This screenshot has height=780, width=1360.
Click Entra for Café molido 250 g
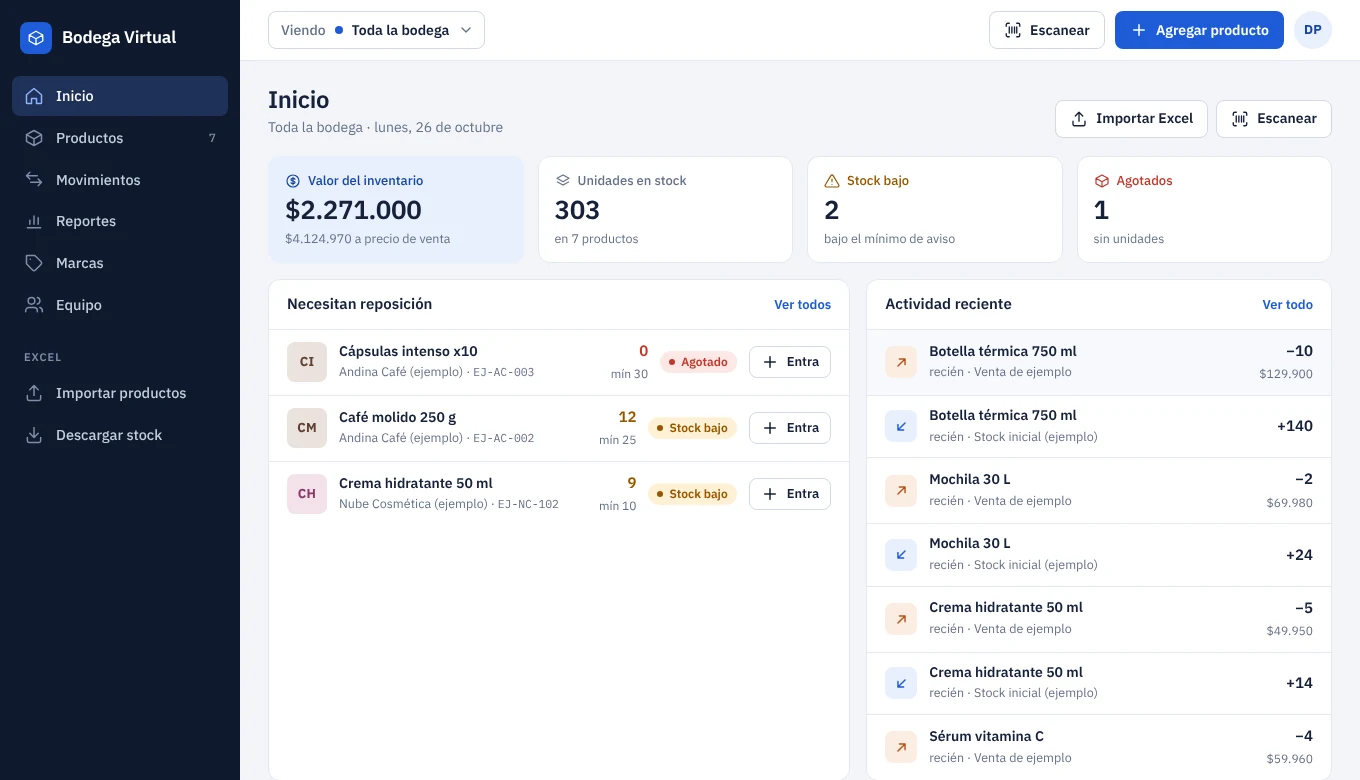[790, 428]
